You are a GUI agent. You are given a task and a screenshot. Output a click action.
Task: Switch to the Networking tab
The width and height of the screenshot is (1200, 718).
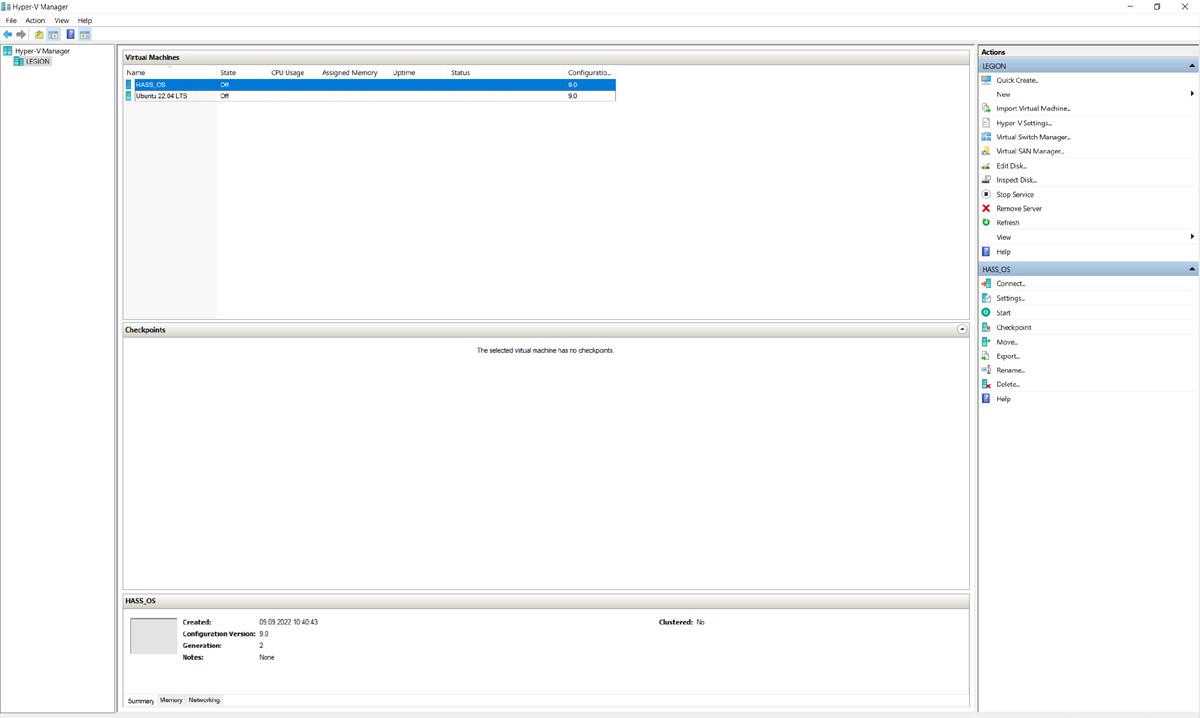tap(204, 700)
